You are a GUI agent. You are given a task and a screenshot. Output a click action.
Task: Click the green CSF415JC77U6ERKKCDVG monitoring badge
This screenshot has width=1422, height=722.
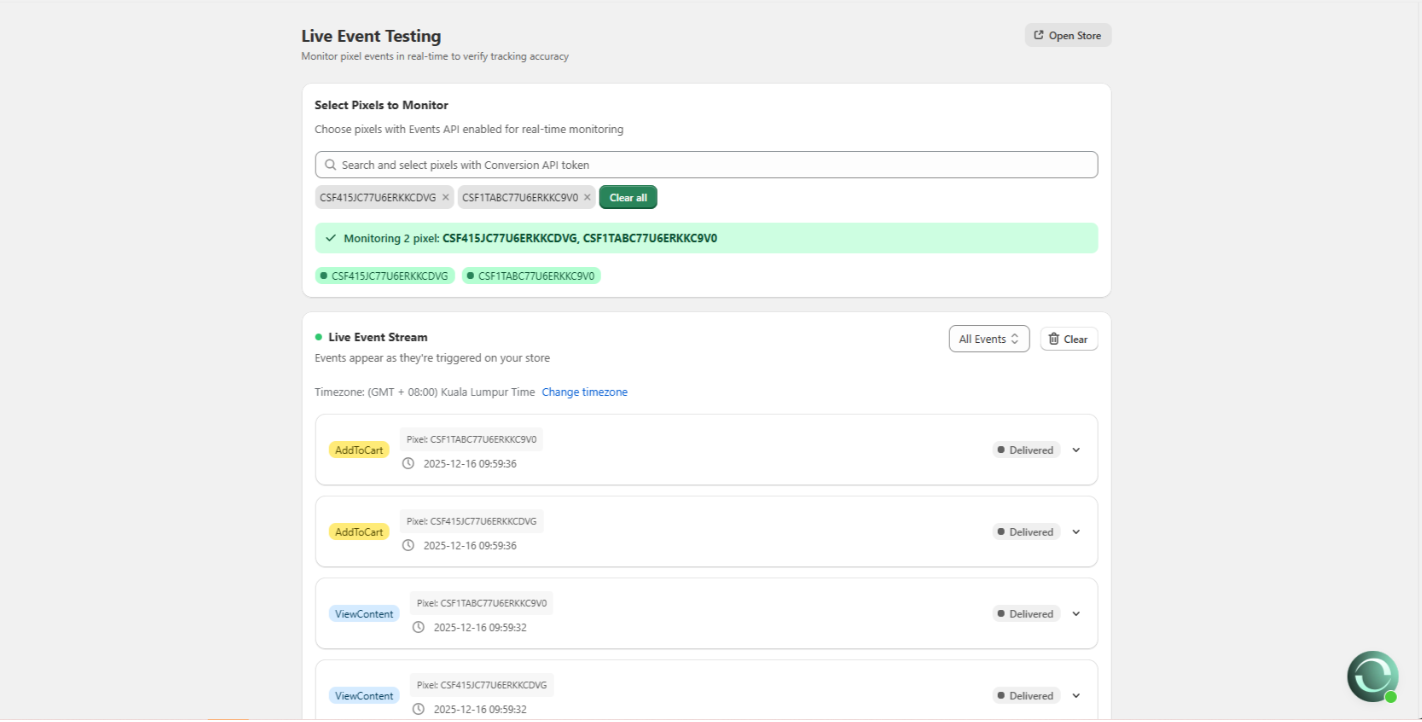[x=385, y=275]
